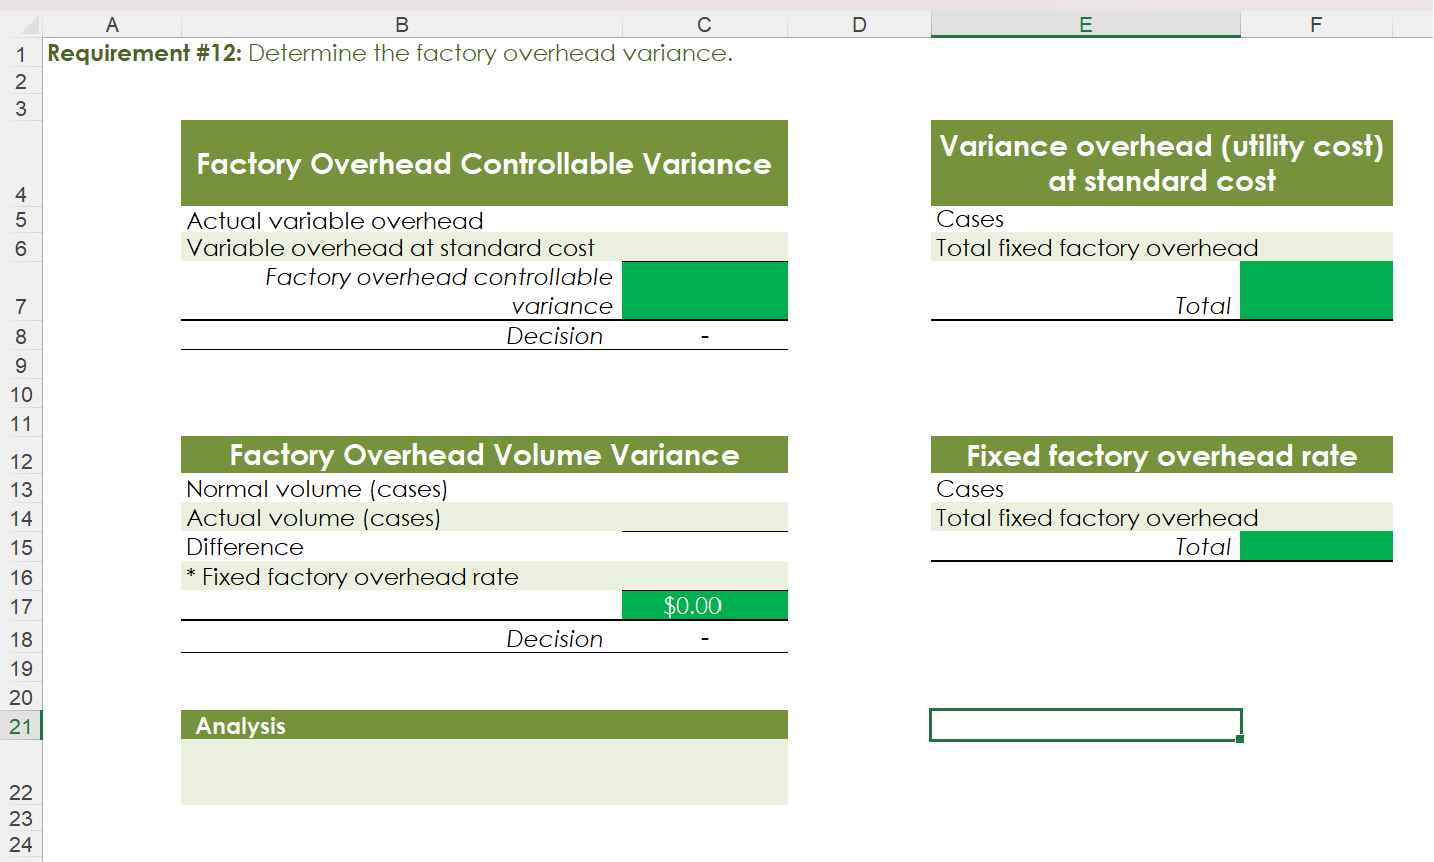The width and height of the screenshot is (1434, 862).
Task: Select row 10 header
Action: 21,394
